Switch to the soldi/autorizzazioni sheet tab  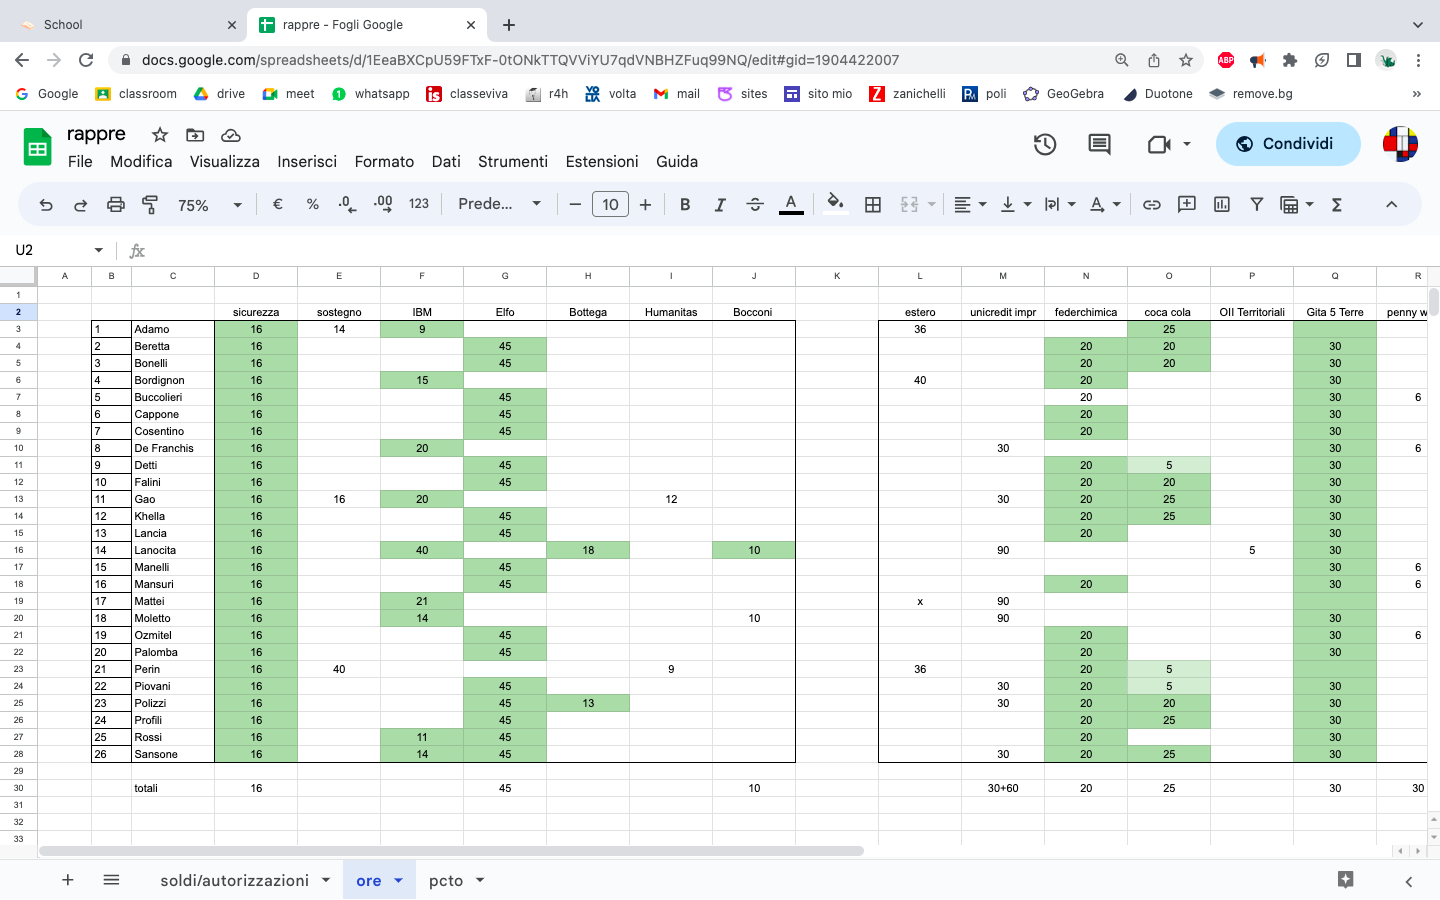click(x=235, y=881)
